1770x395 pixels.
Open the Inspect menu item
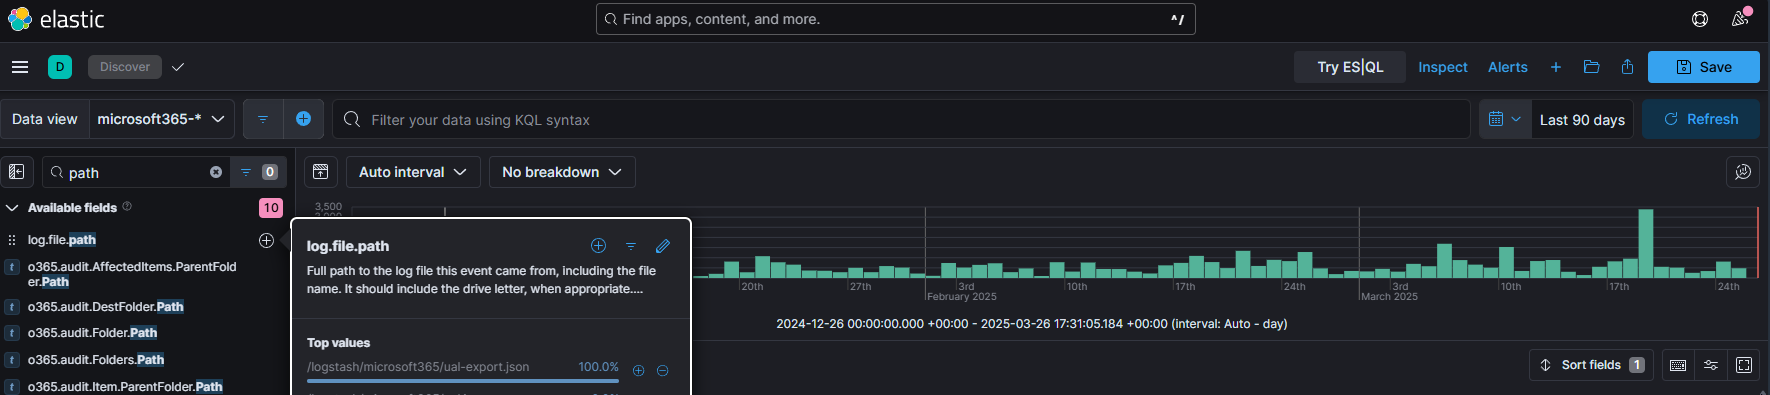[1443, 67]
